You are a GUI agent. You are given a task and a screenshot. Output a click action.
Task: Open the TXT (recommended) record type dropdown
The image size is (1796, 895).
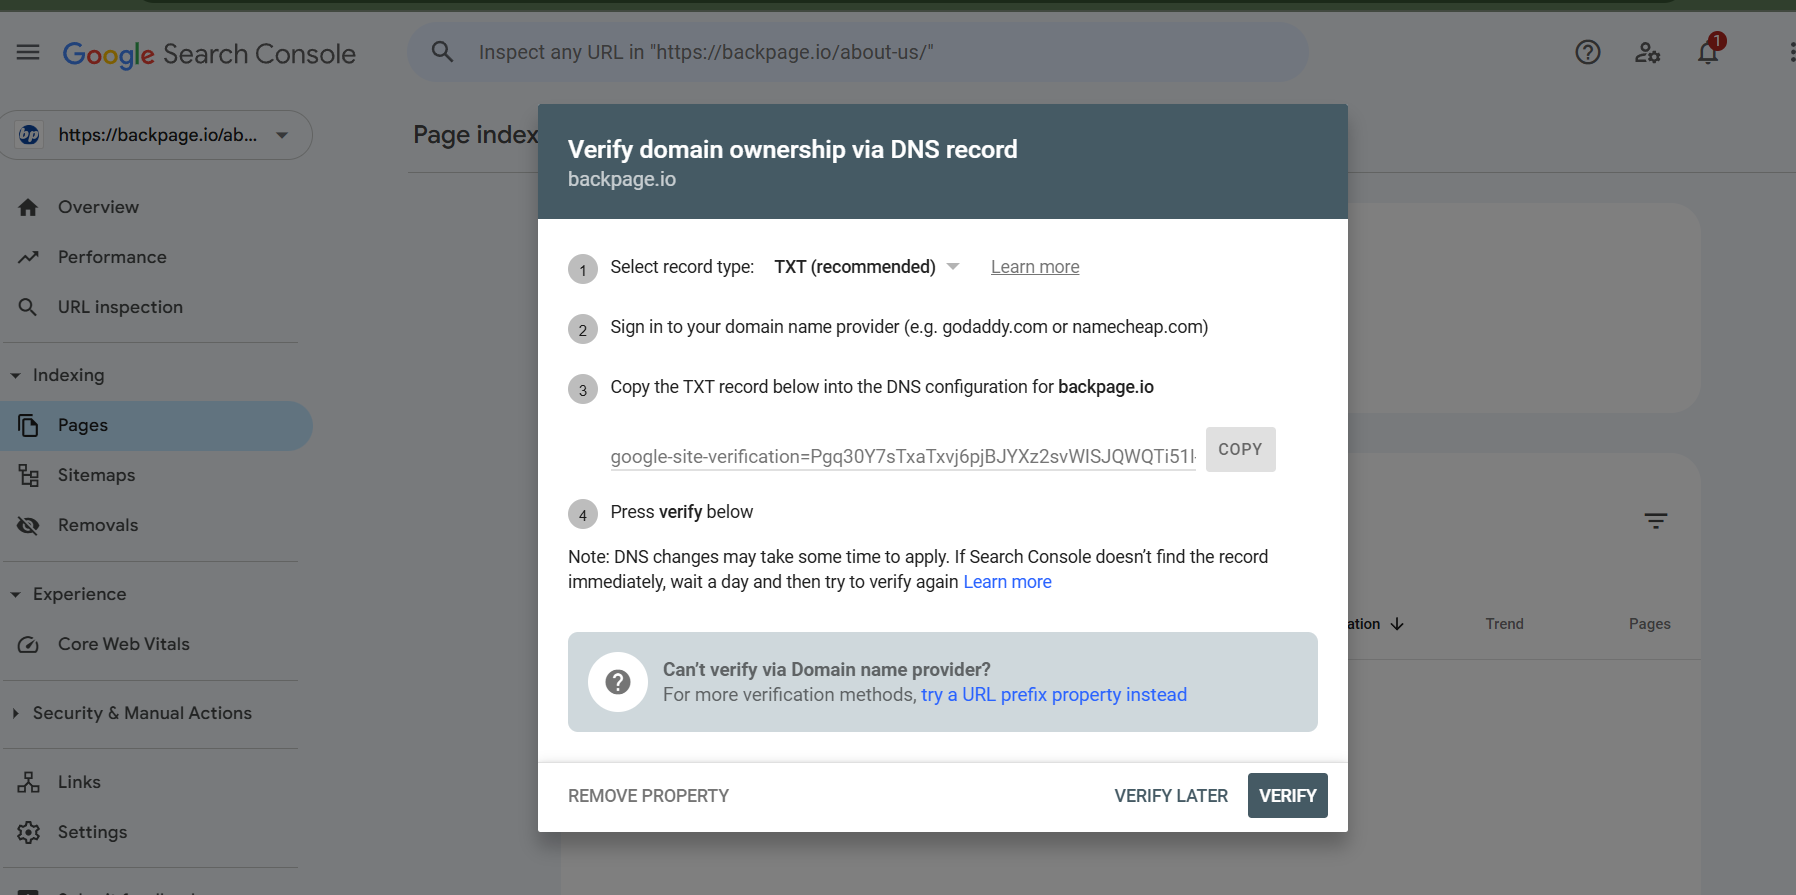pyautogui.click(x=866, y=267)
